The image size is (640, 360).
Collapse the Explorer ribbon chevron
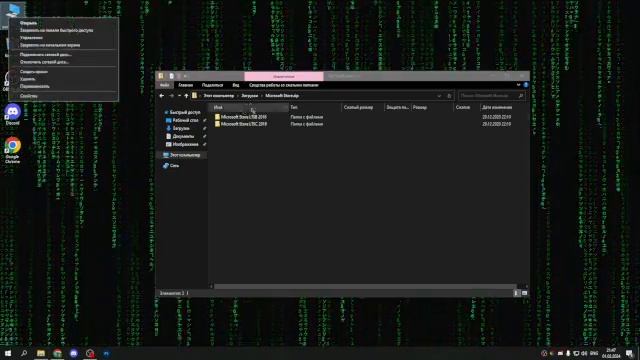(518, 85)
